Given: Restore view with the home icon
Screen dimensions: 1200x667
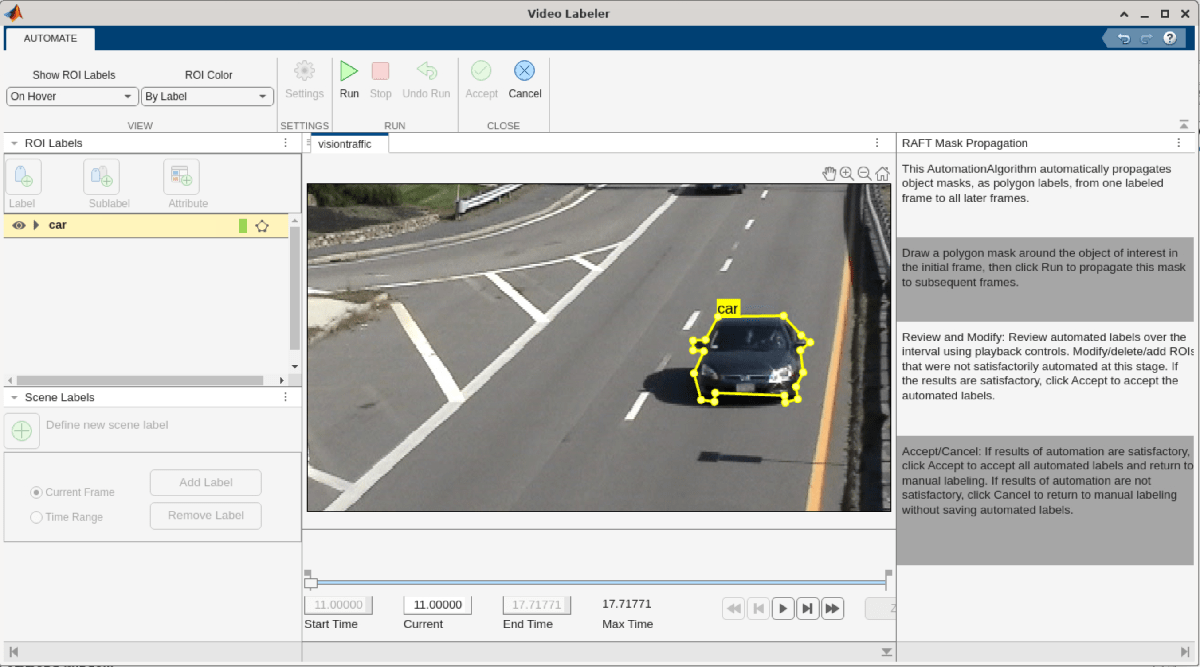Looking at the screenshot, I should pos(883,173).
